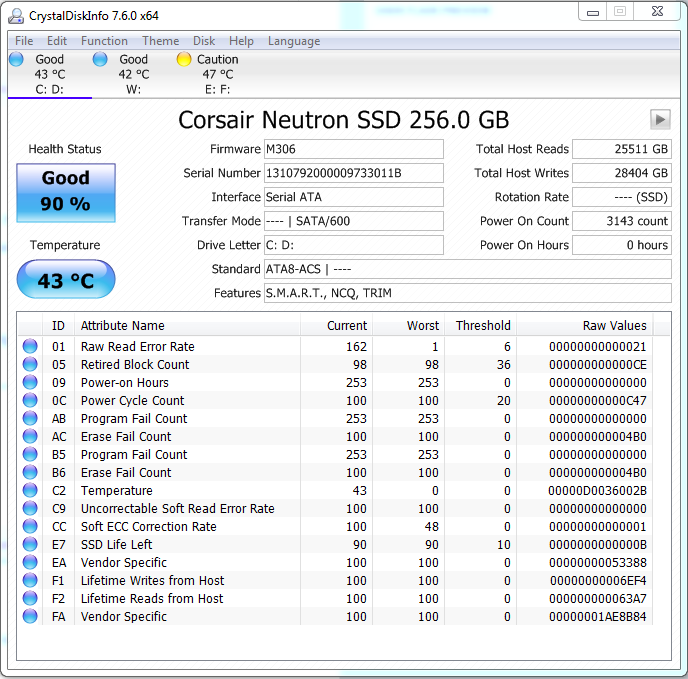Select the Serial Number field
The height and width of the screenshot is (679, 688).
353,173
